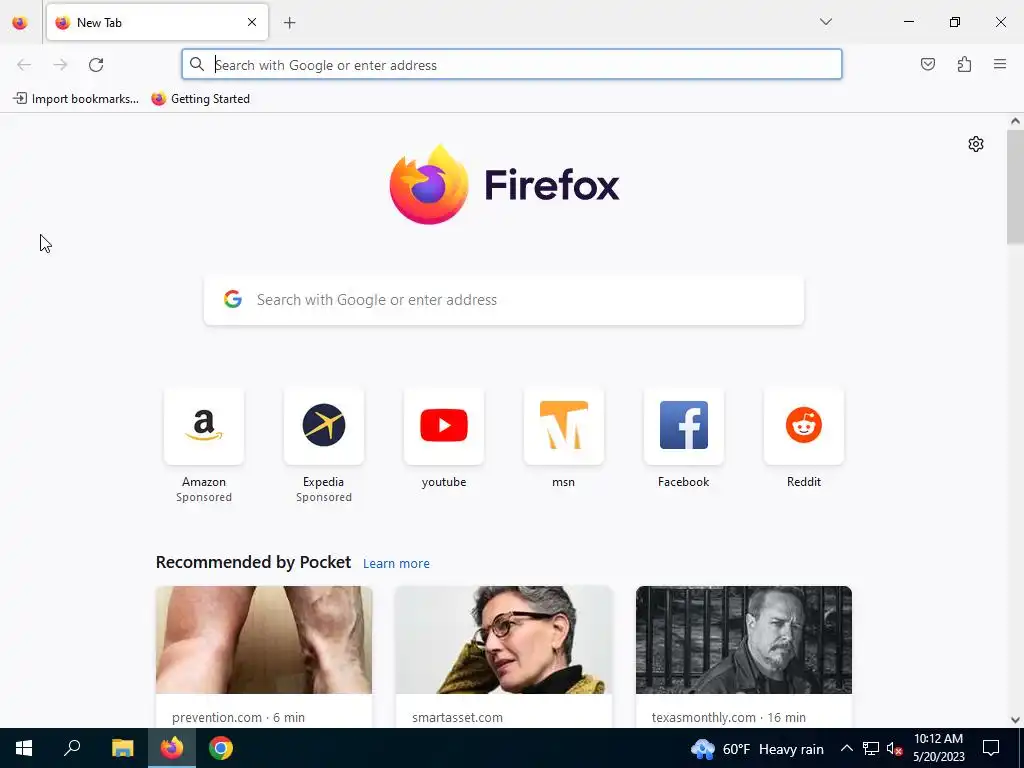The image size is (1024, 768).
Task: Open a new tab with plus button
Action: pos(289,23)
